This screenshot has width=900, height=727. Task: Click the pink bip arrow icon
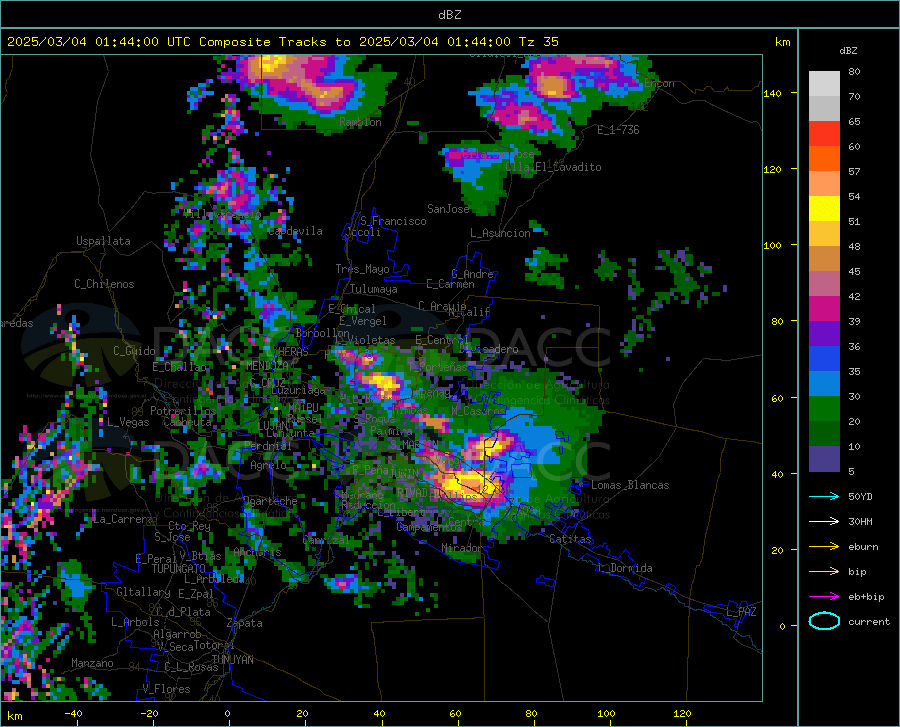pyautogui.click(x=824, y=572)
